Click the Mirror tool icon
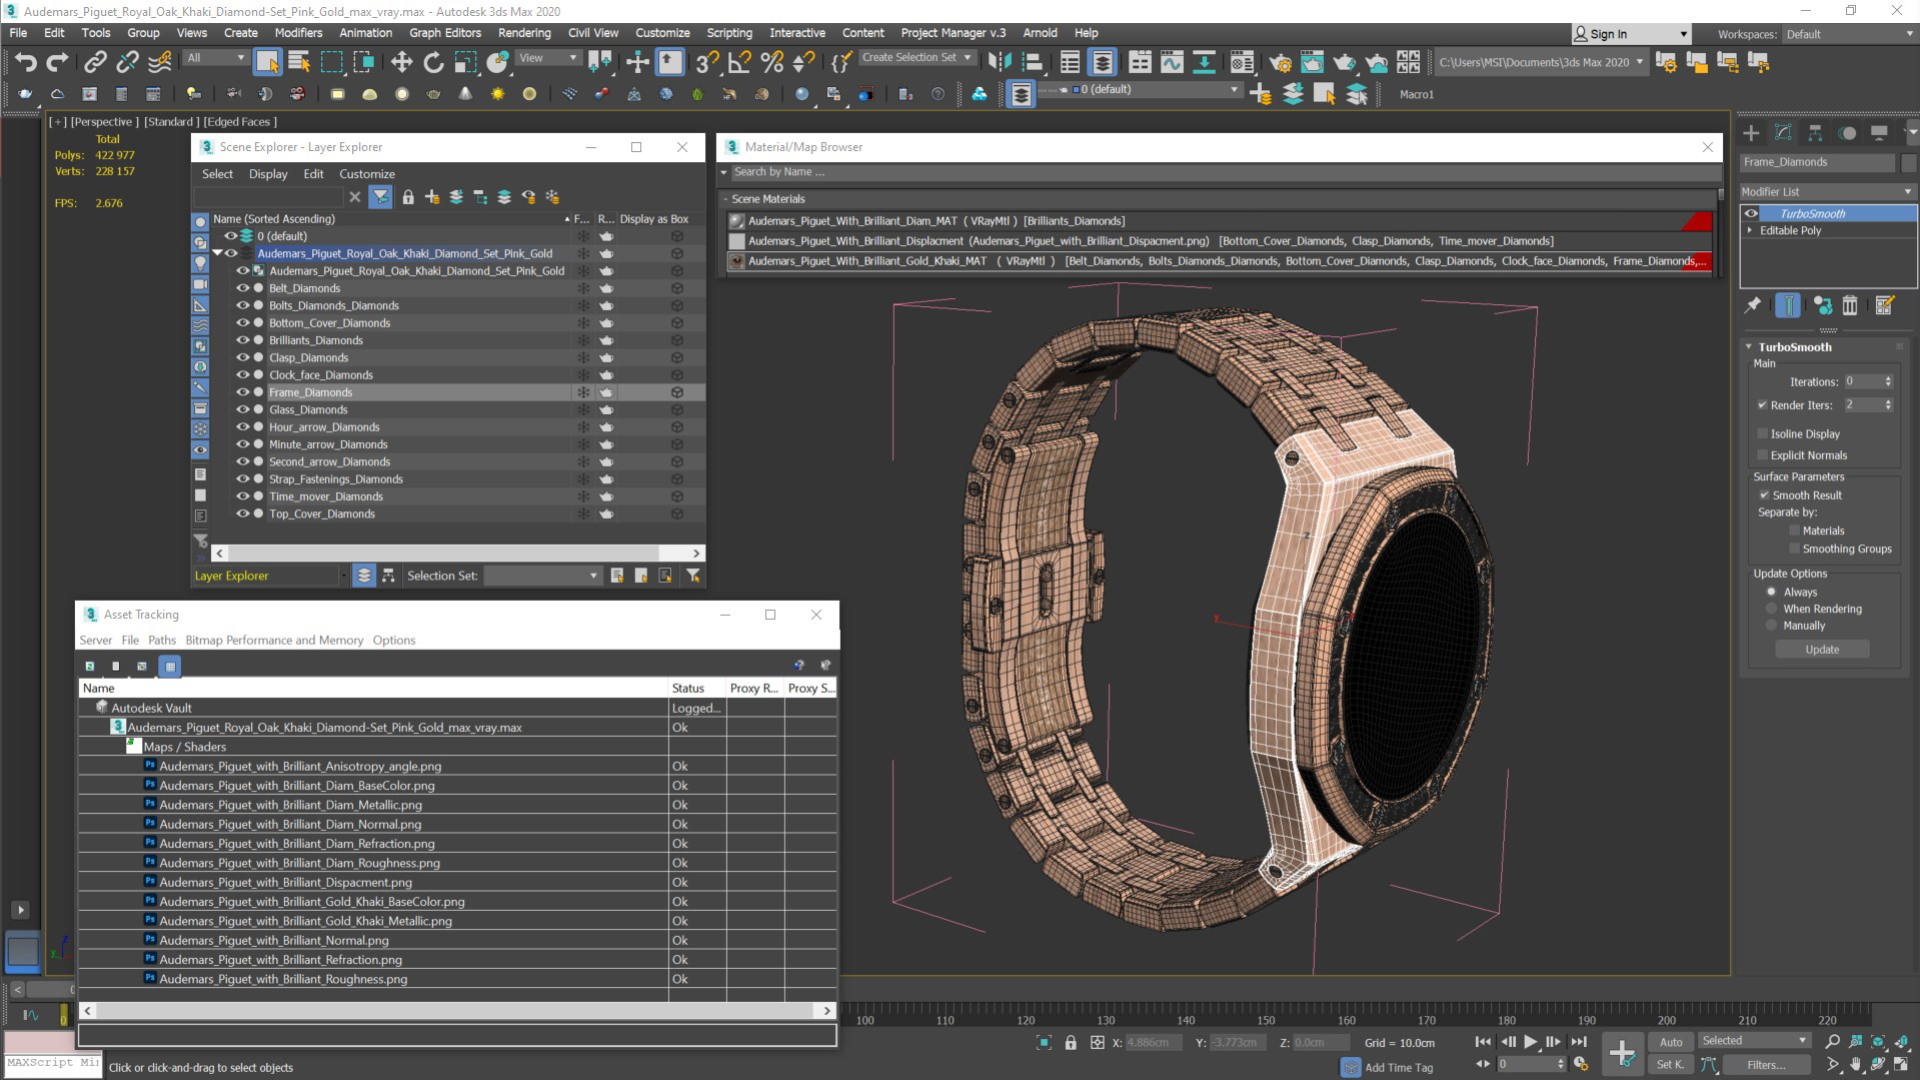The width and height of the screenshot is (1920, 1080). (999, 62)
